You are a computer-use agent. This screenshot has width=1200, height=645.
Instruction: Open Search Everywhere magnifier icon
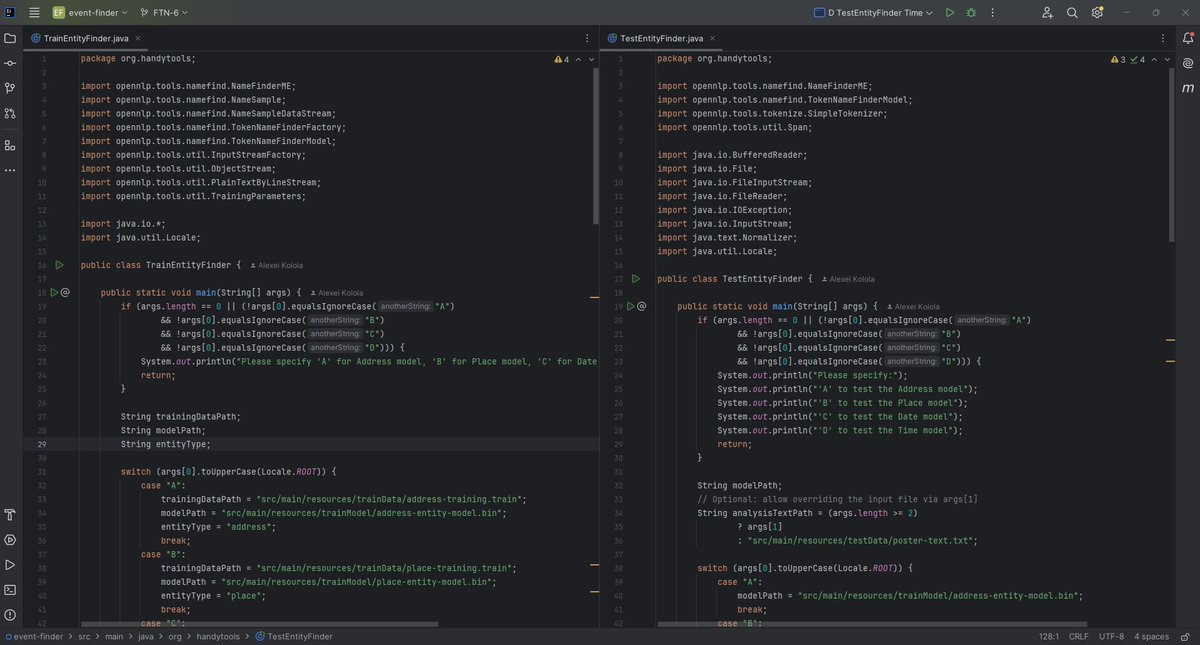click(x=1072, y=12)
